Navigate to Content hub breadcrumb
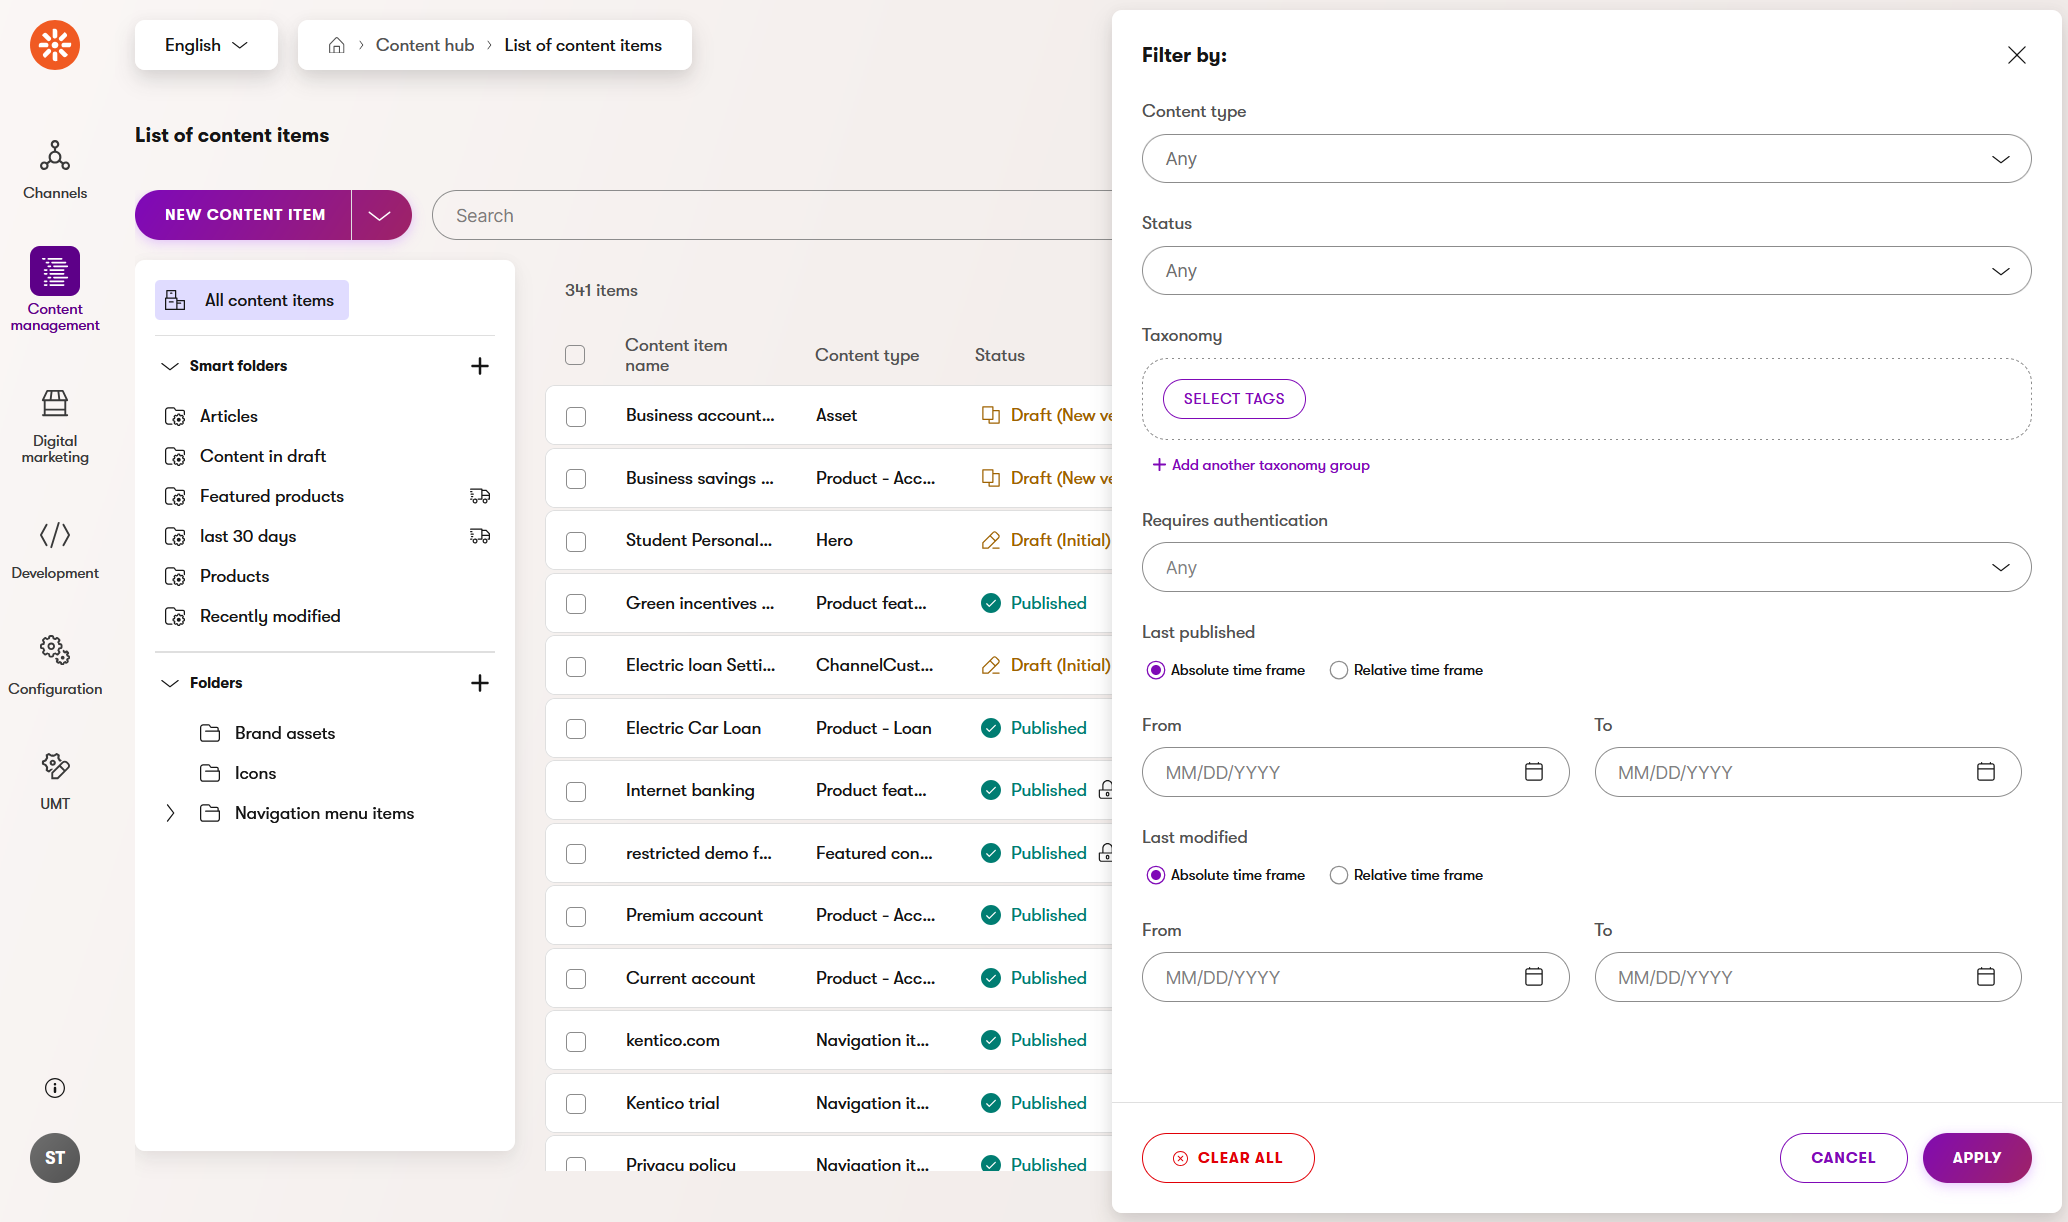 click(425, 46)
